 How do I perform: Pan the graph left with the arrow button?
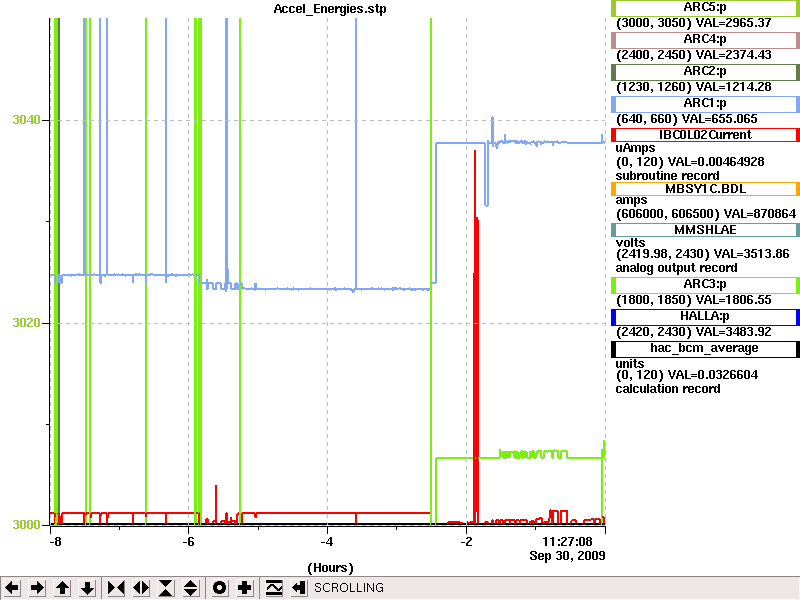tap(12, 588)
